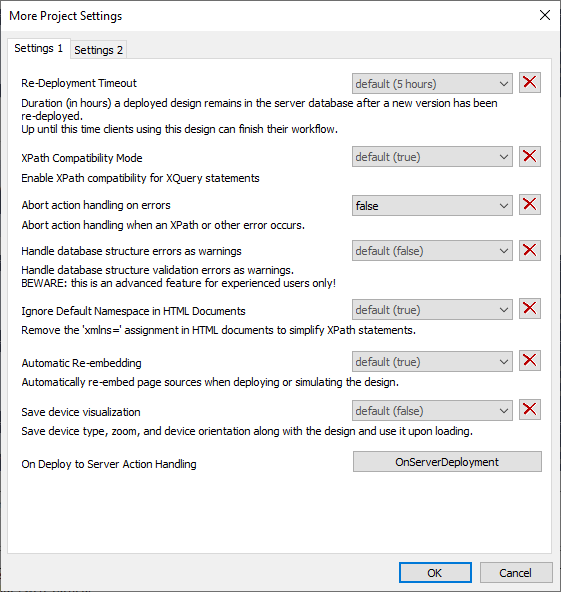Switch to the Settings 2 tab
This screenshot has width=561, height=592.
tap(99, 50)
